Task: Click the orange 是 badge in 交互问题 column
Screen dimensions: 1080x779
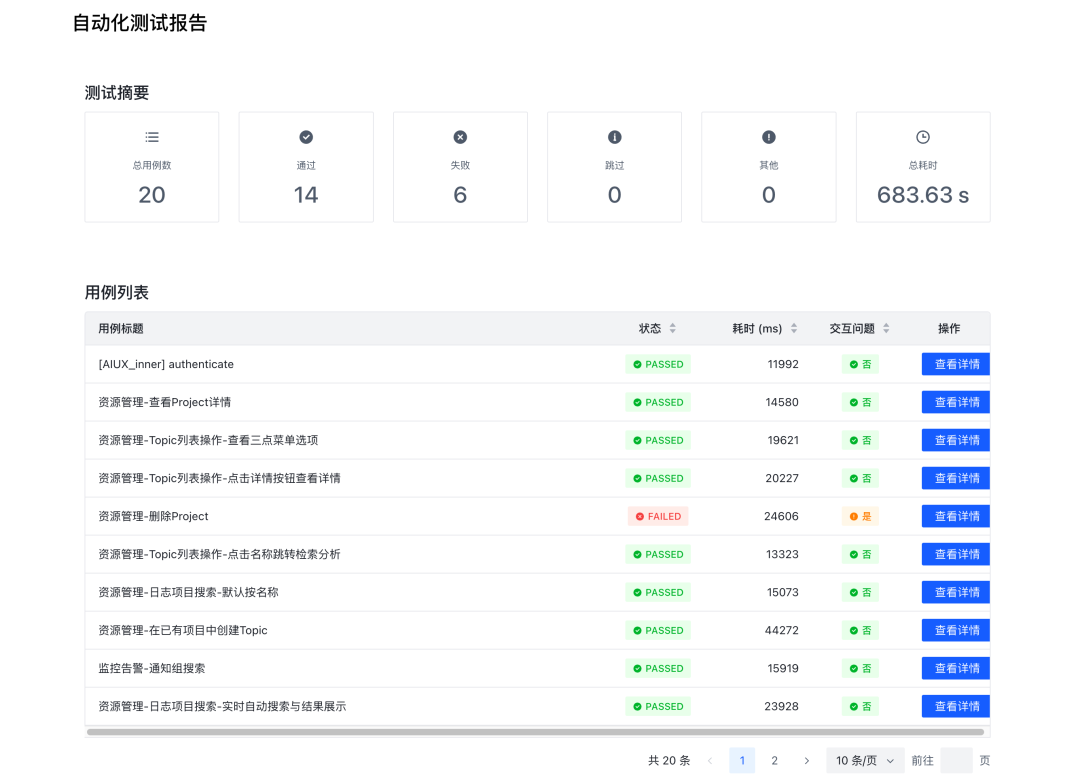Action: pos(860,517)
